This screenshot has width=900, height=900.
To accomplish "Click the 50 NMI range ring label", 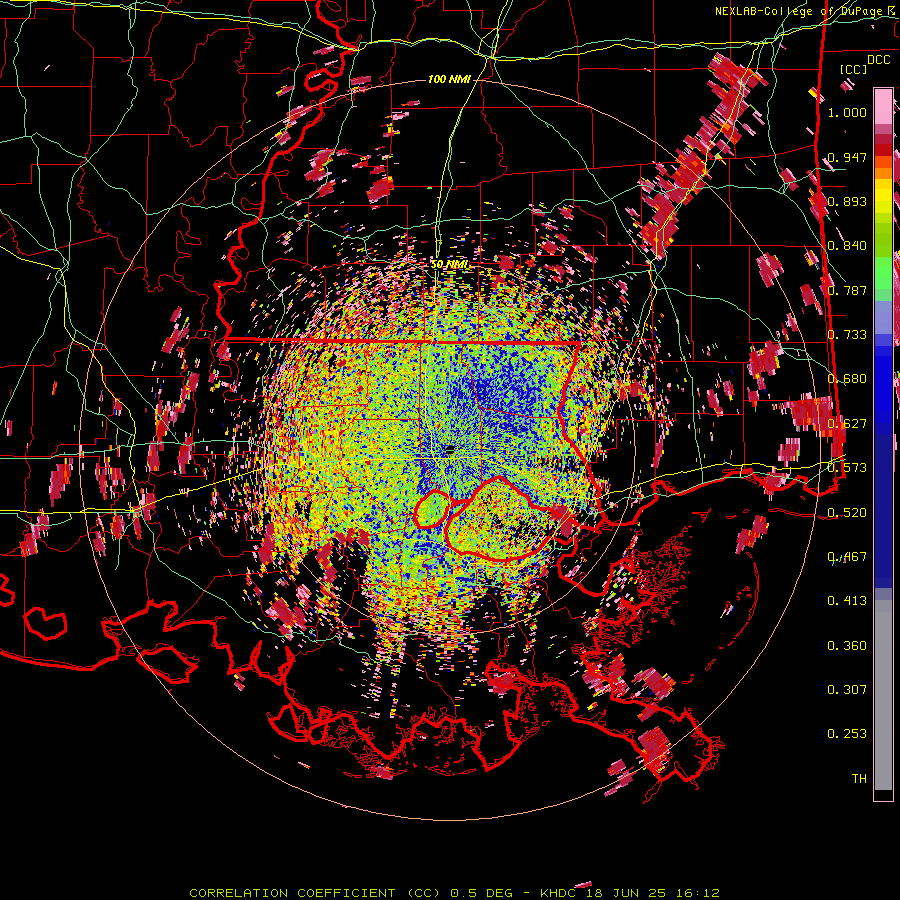I will click(449, 265).
